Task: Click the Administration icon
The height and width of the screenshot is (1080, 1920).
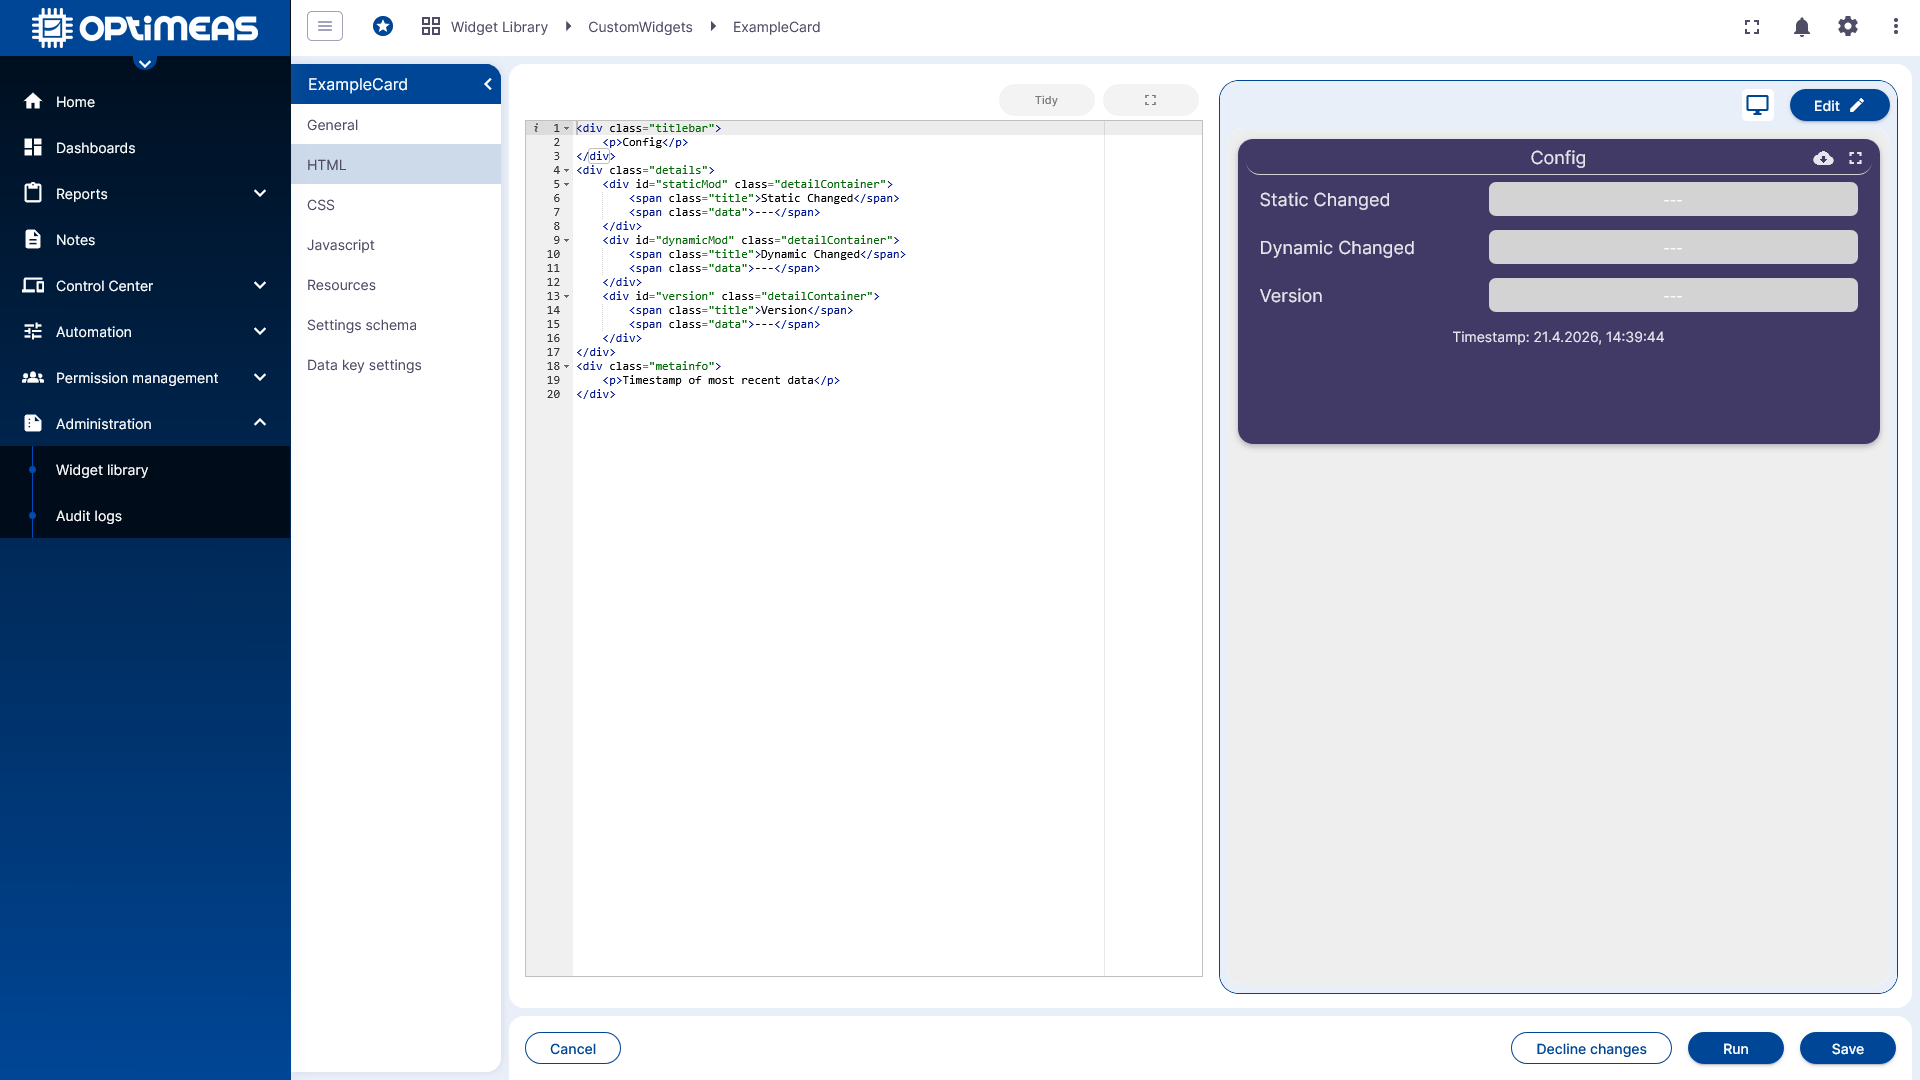Action: (33, 423)
